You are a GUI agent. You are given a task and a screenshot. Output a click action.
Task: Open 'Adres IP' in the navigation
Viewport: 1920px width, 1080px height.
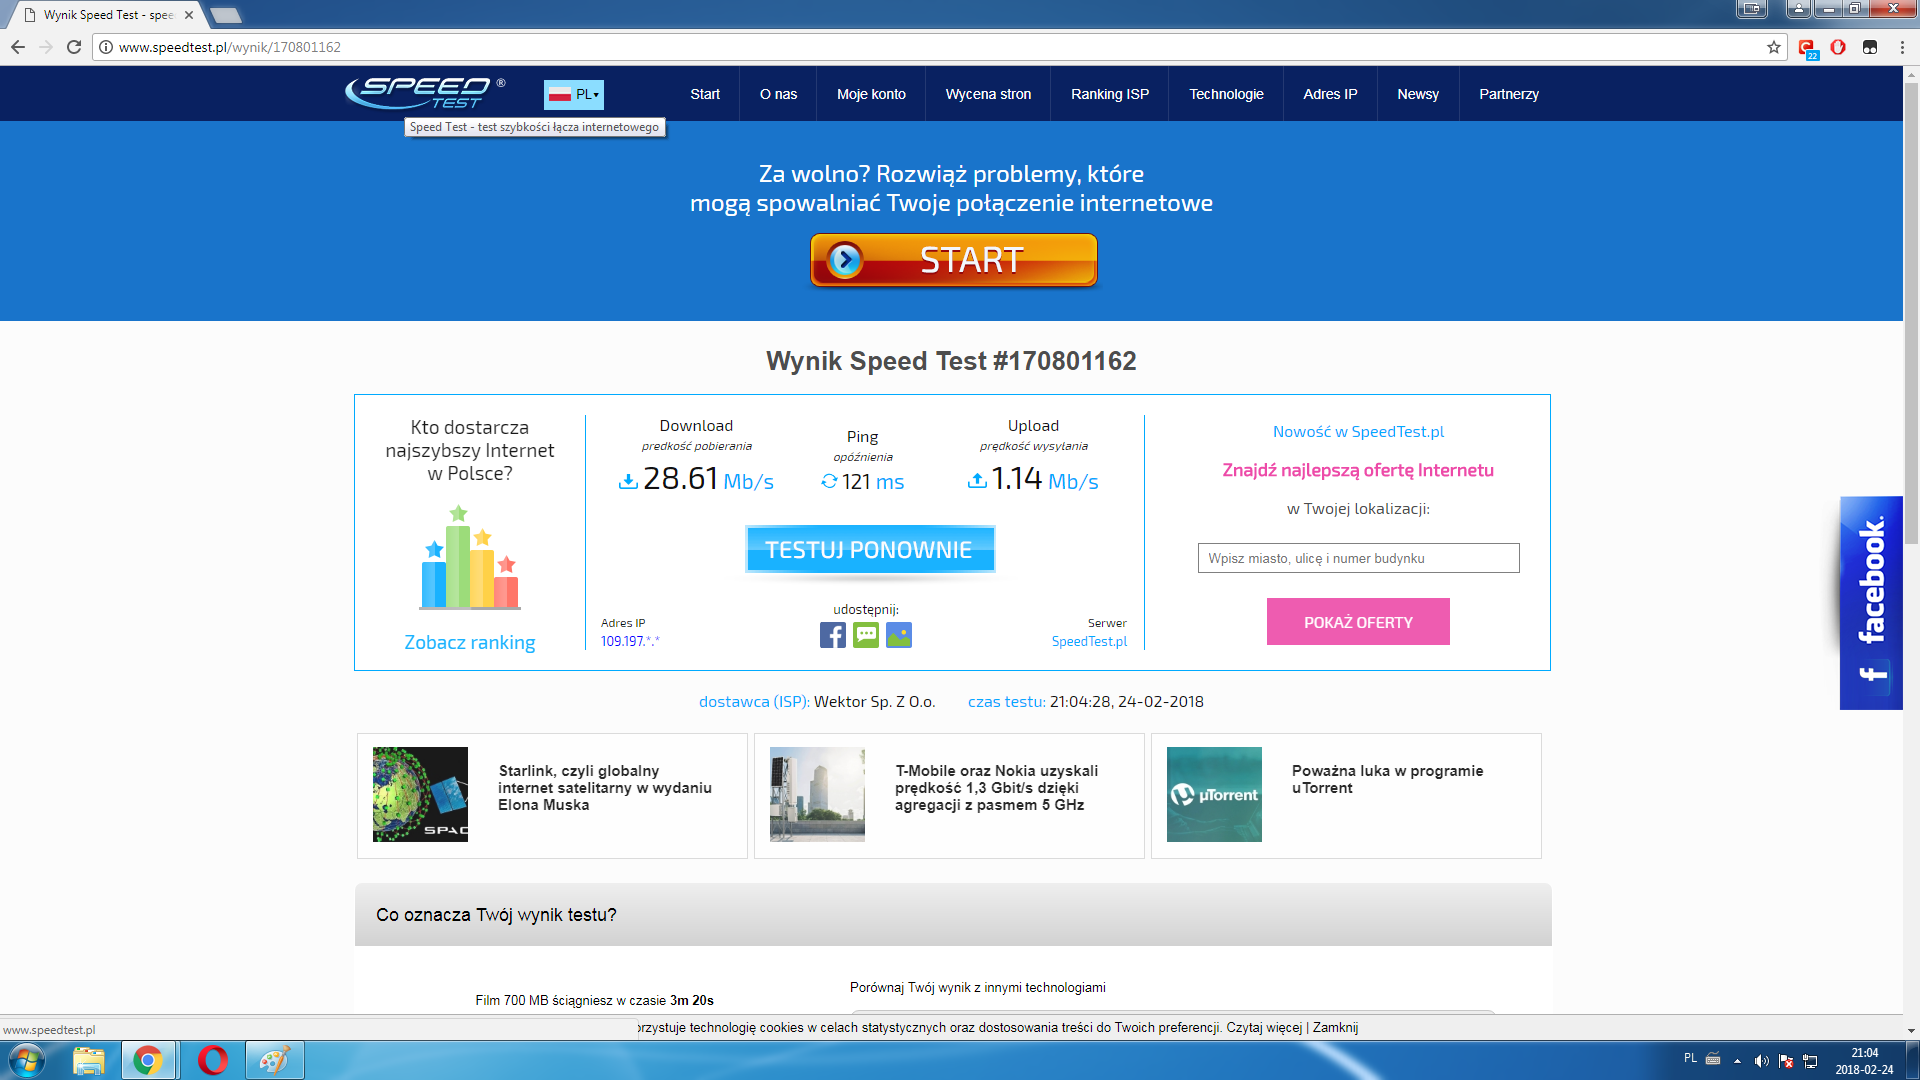click(1330, 94)
